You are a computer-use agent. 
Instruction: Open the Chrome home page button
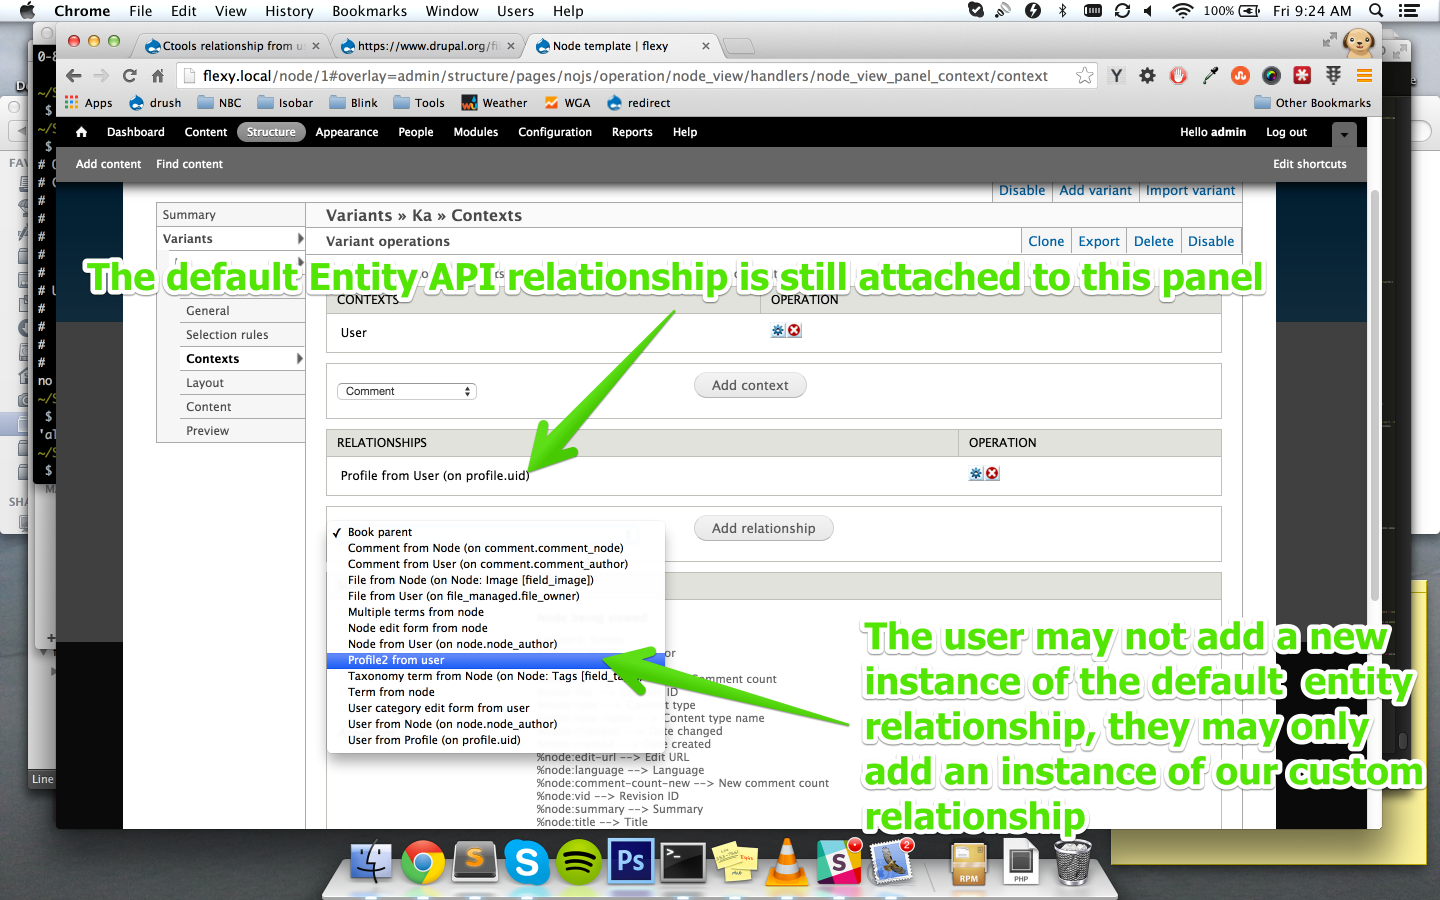click(158, 76)
